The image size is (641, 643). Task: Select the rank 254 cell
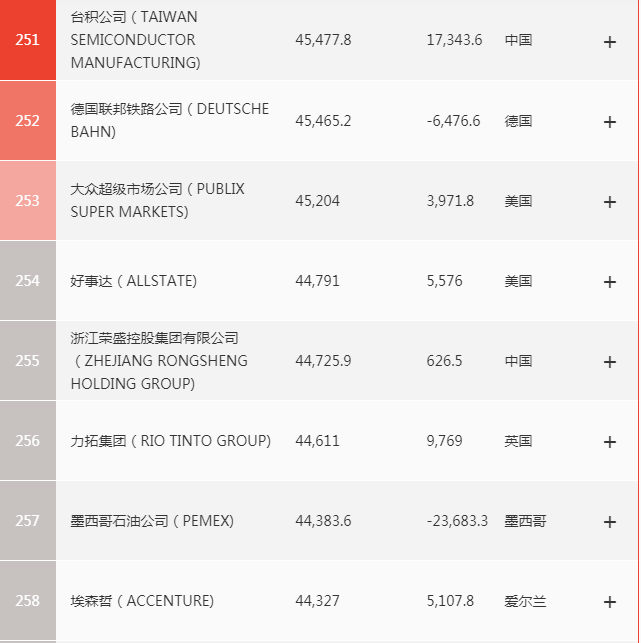tap(28, 281)
